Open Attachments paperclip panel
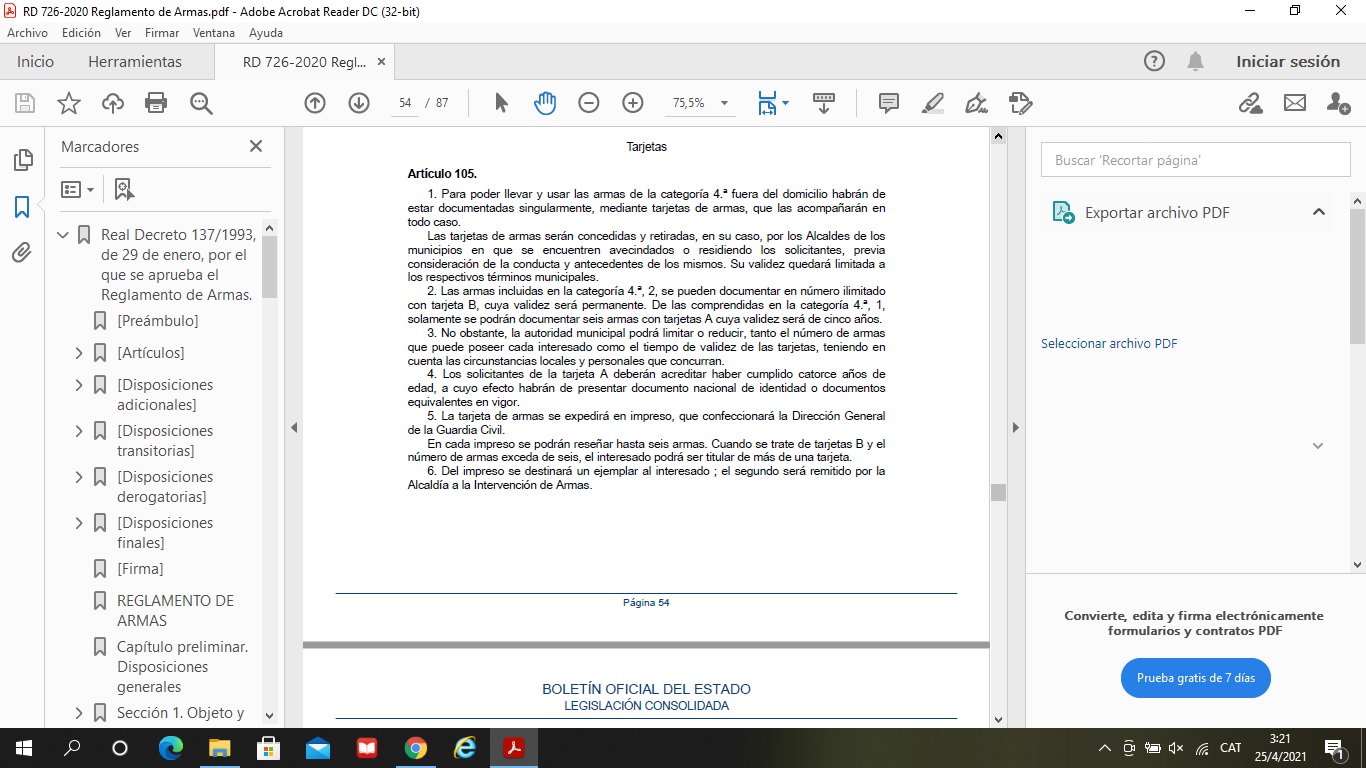Screen dimensions: 1366x768 [22, 253]
